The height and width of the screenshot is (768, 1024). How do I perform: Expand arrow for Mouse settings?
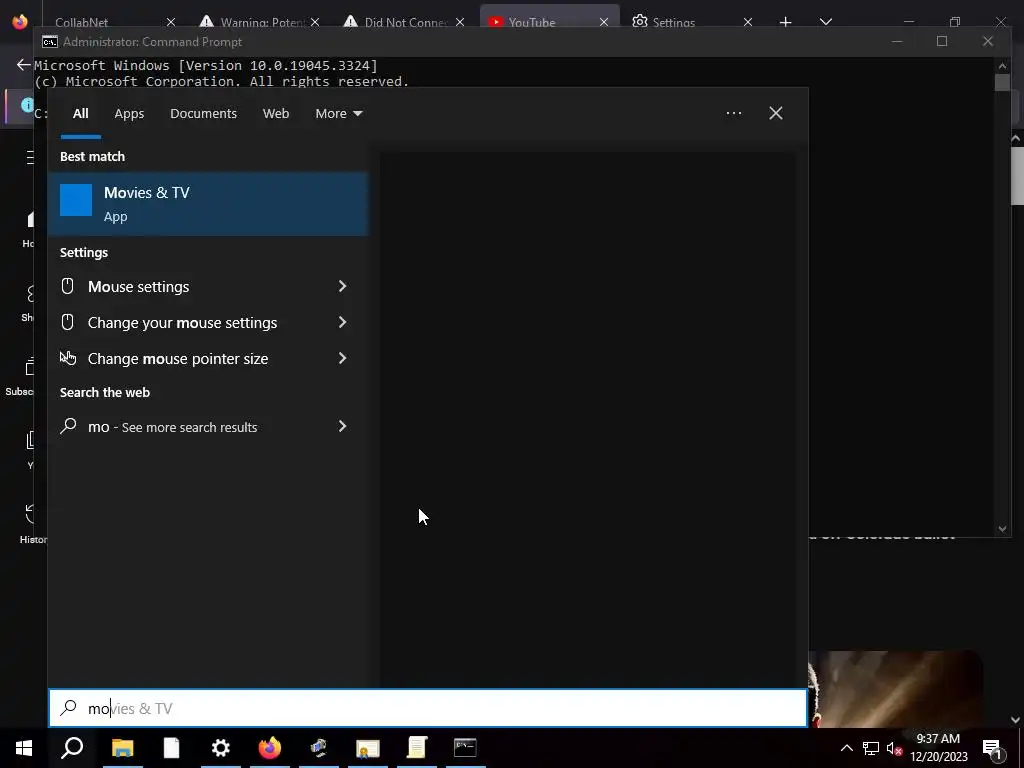(x=342, y=287)
